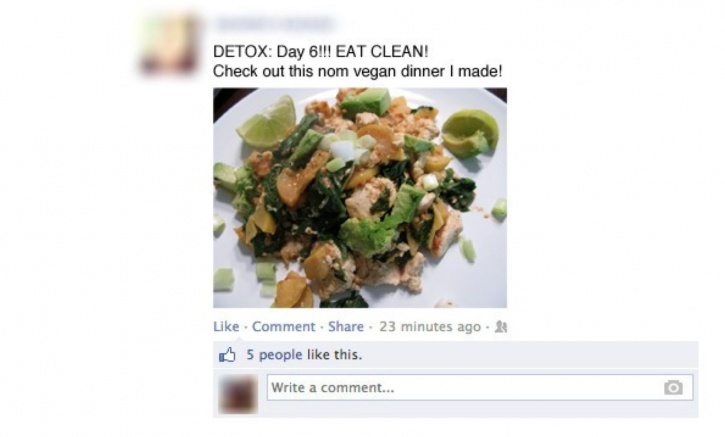The image size is (725, 437).
Task: Share this vegan dinner post
Action: coord(346,326)
